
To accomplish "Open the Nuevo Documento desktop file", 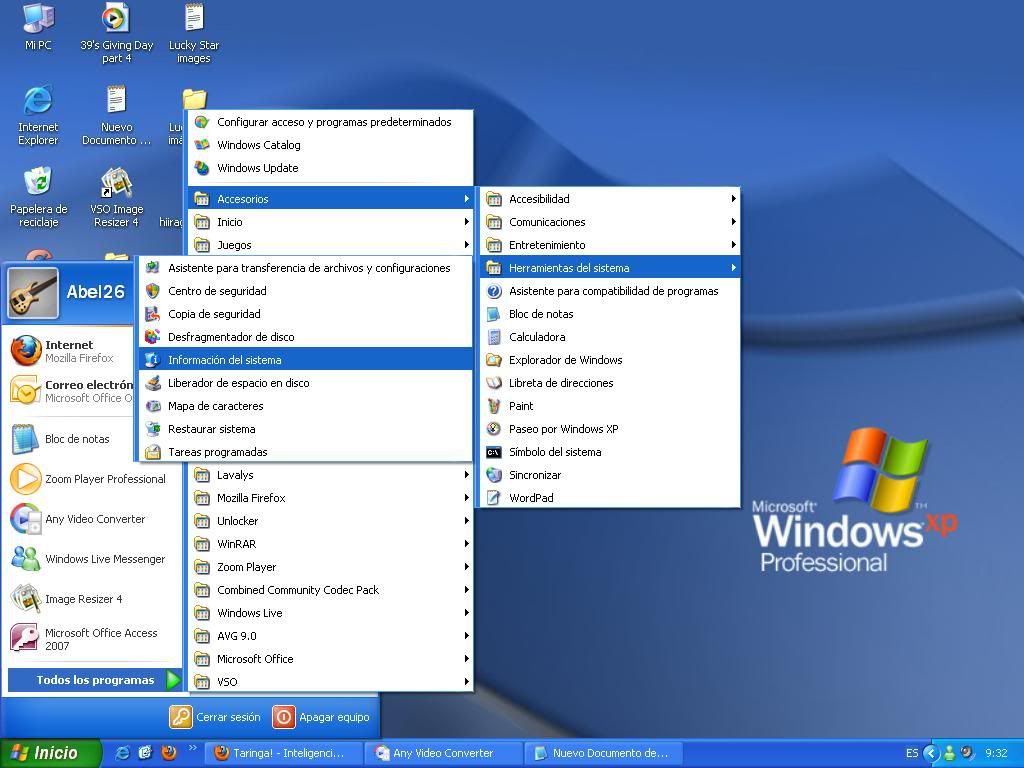I will (116, 114).
